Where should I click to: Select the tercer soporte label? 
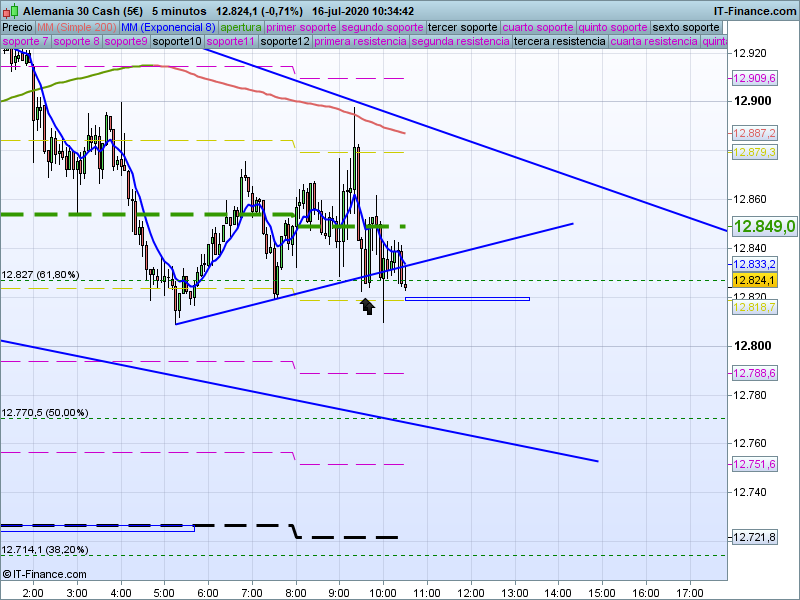[462, 27]
